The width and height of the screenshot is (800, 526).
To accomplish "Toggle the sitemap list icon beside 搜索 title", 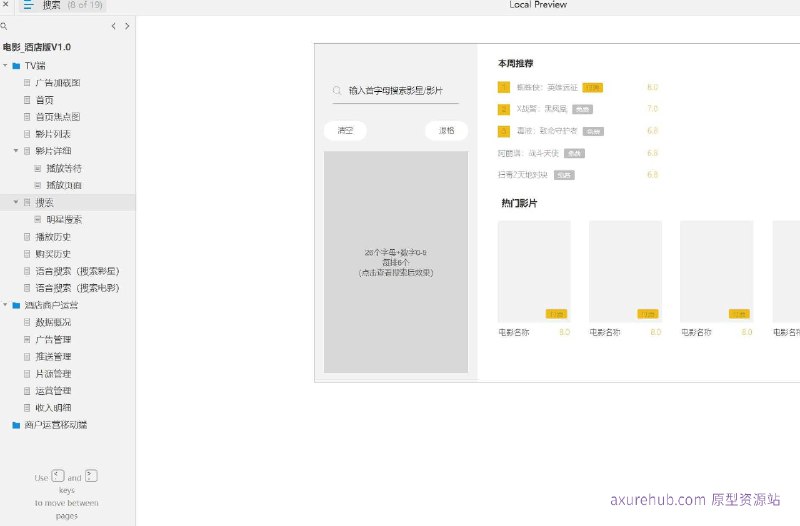I will click(x=28, y=5).
